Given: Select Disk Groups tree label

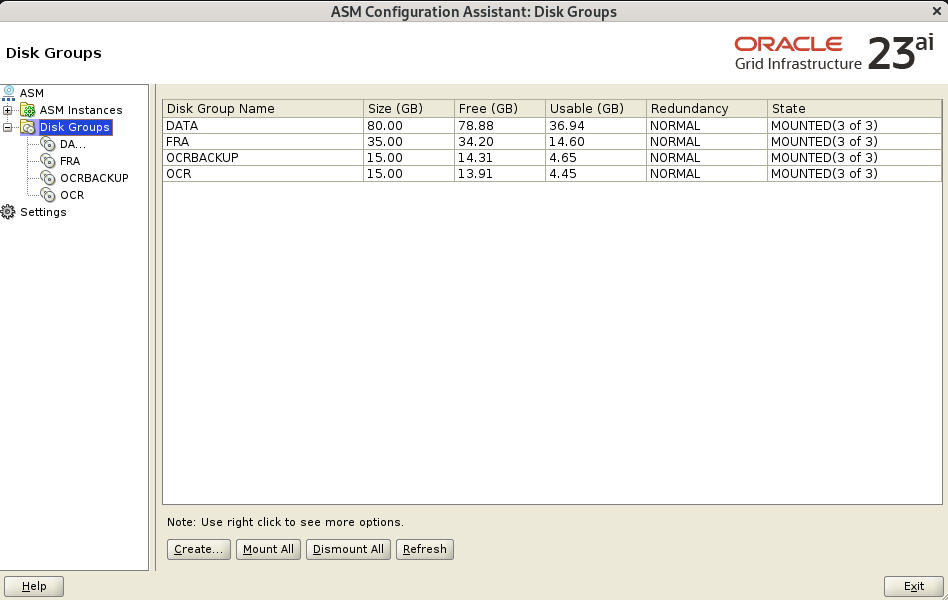Looking at the screenshot, I should pyautogui.click(x=75, y=127).
